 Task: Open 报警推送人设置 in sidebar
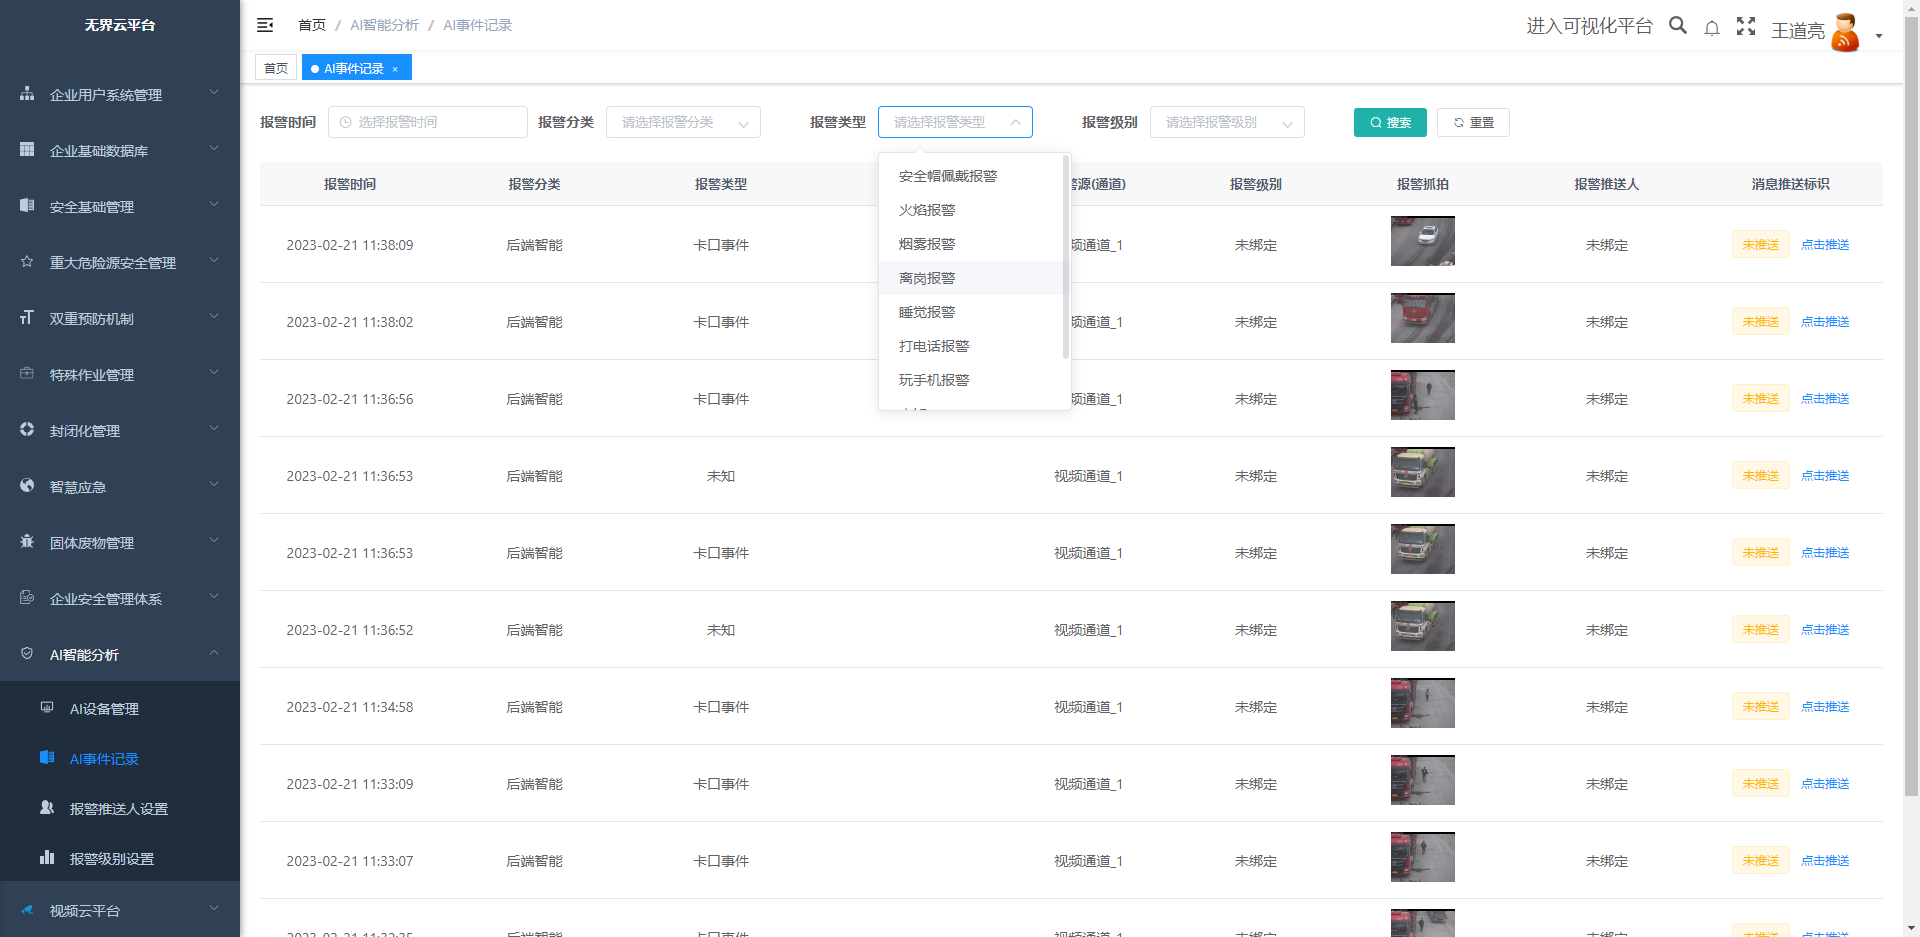coord(118,809)
